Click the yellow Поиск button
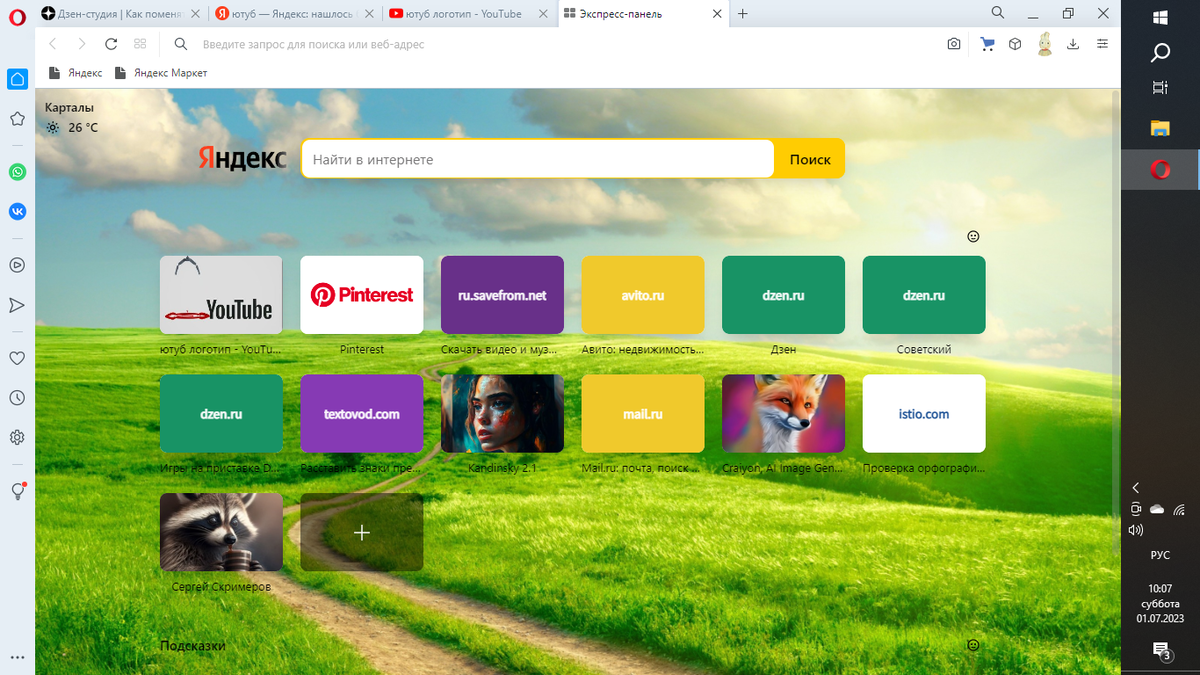This screenshot has width=1200, height=675. [810, 159]
